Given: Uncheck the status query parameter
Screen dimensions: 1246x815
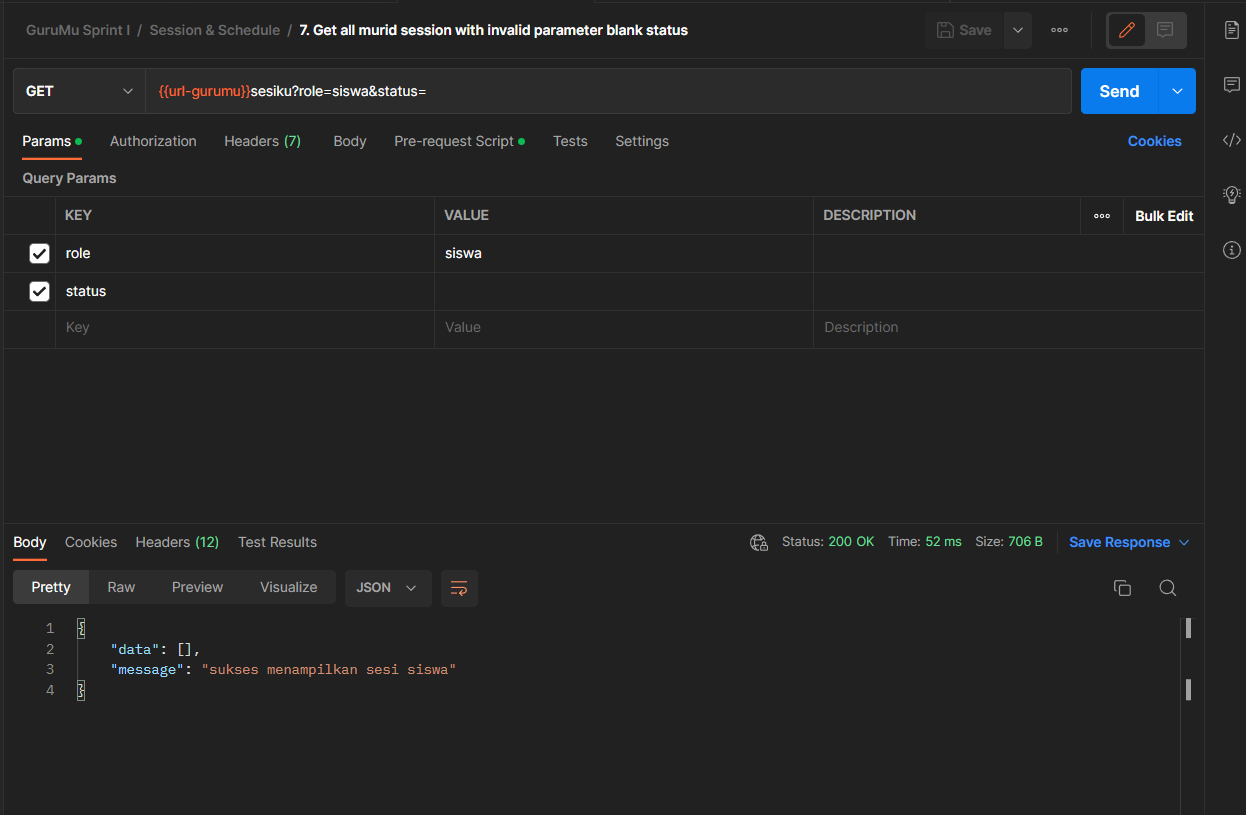Looking at the screenshot, I should 39,291.
